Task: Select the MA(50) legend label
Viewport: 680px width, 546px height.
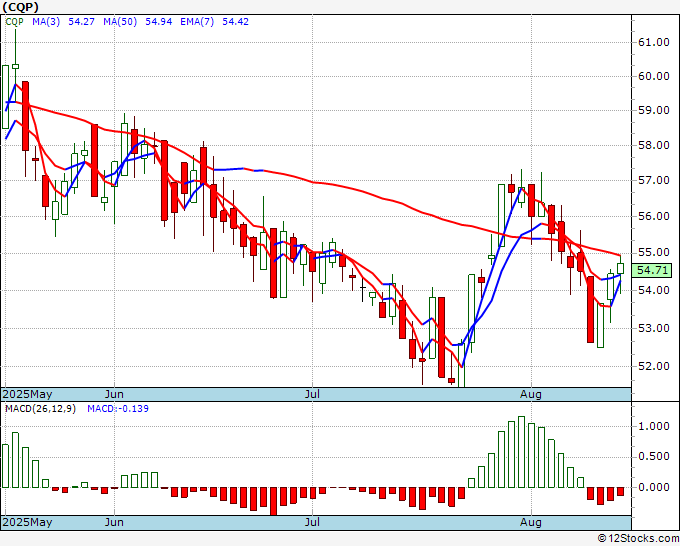Action: [120, 22]
